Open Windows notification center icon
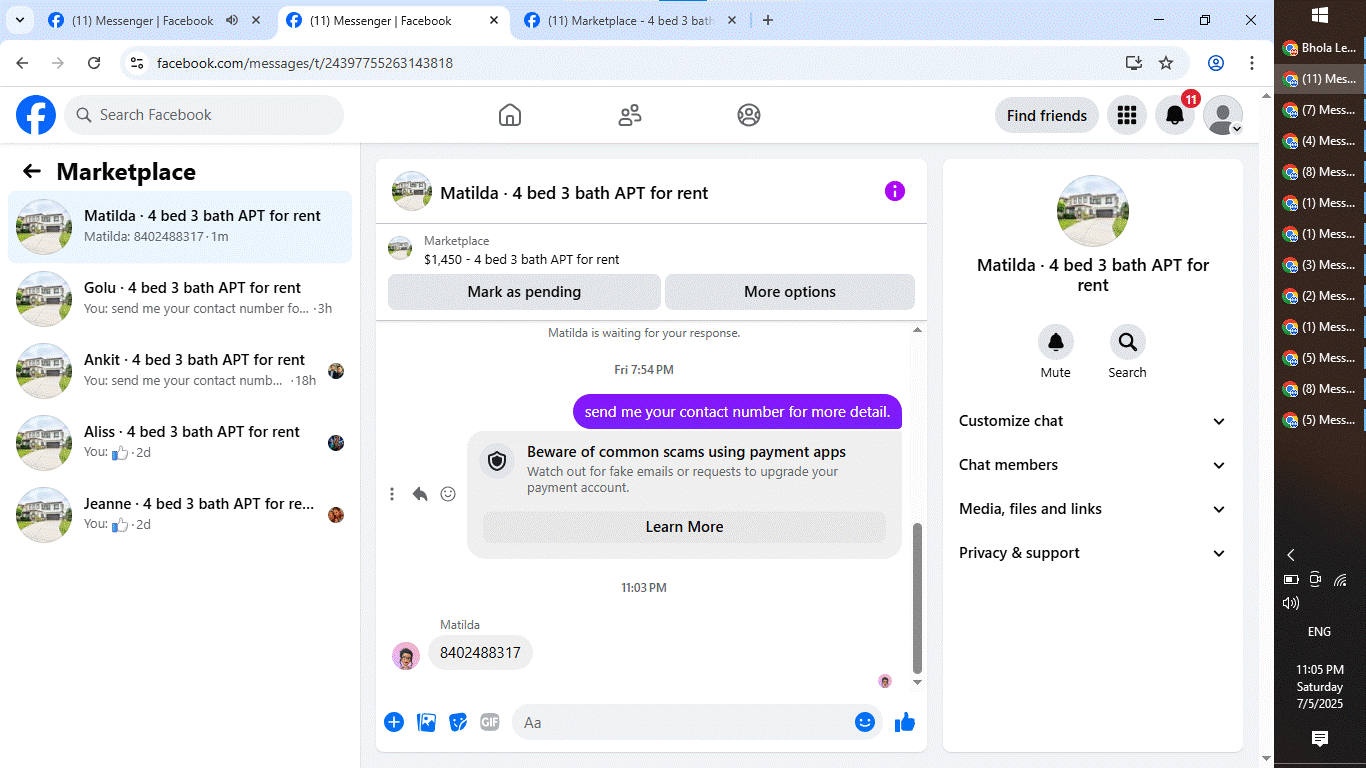The height and width of the screenshot is (768, 1366). [x=1320, y=738]
